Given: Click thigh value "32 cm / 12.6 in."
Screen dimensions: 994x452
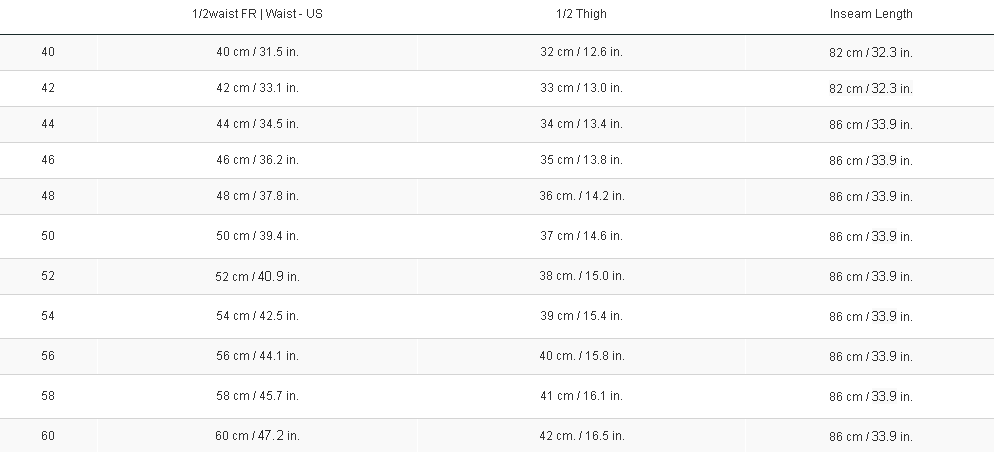Looking at the screenshot, I should (x=581, y=52).
